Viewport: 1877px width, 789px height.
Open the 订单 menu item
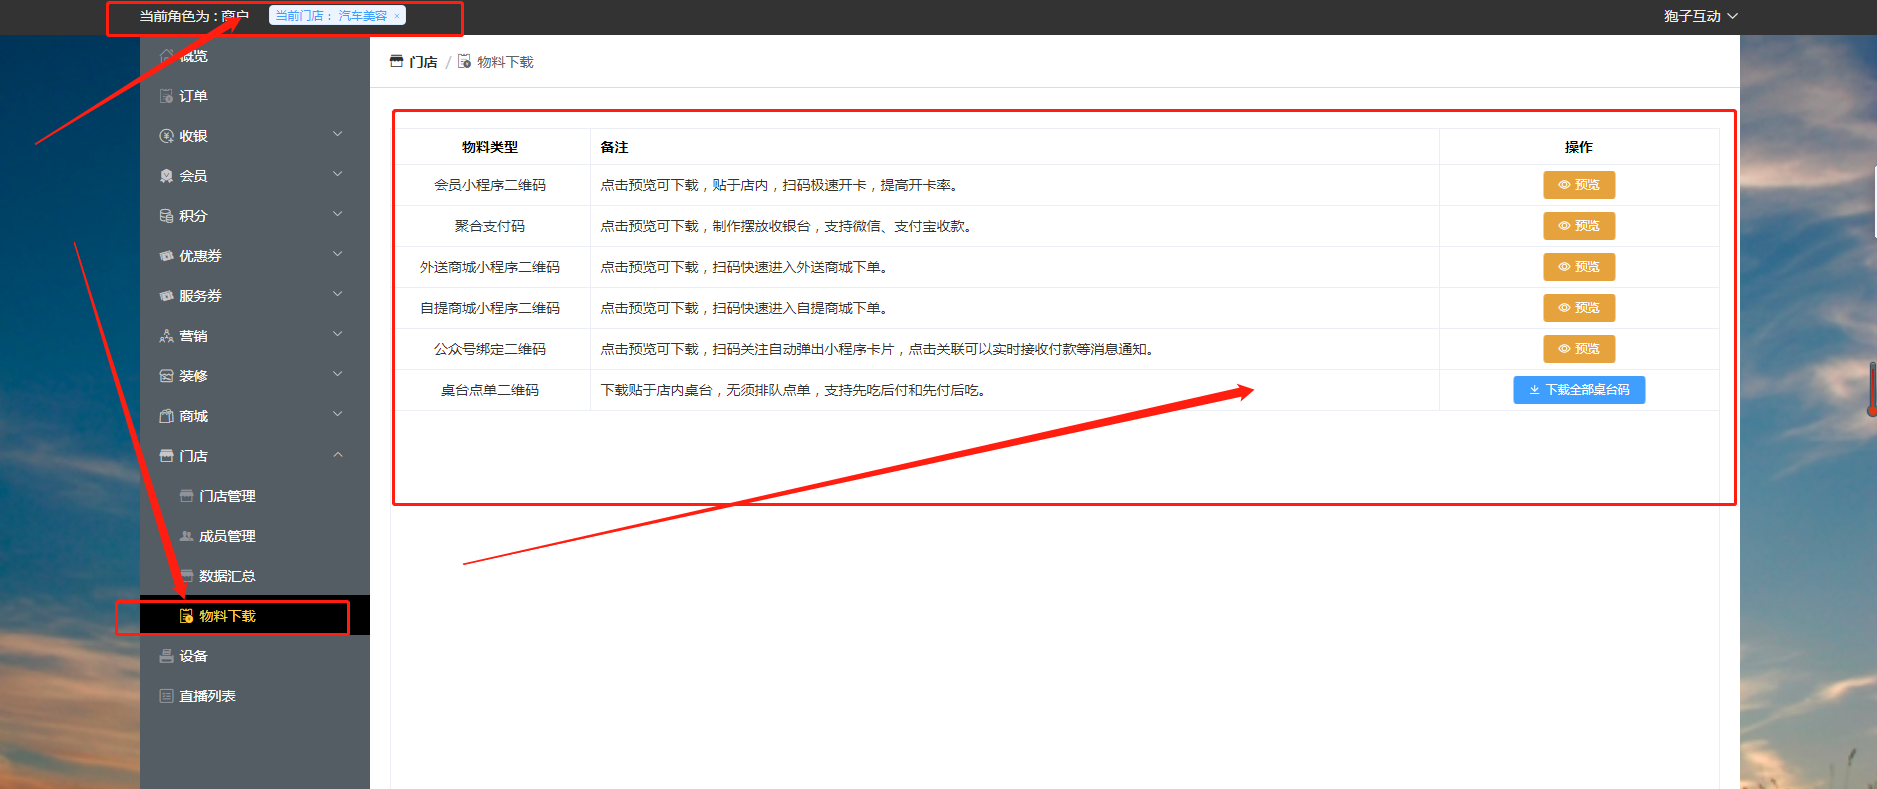[255, 96]
